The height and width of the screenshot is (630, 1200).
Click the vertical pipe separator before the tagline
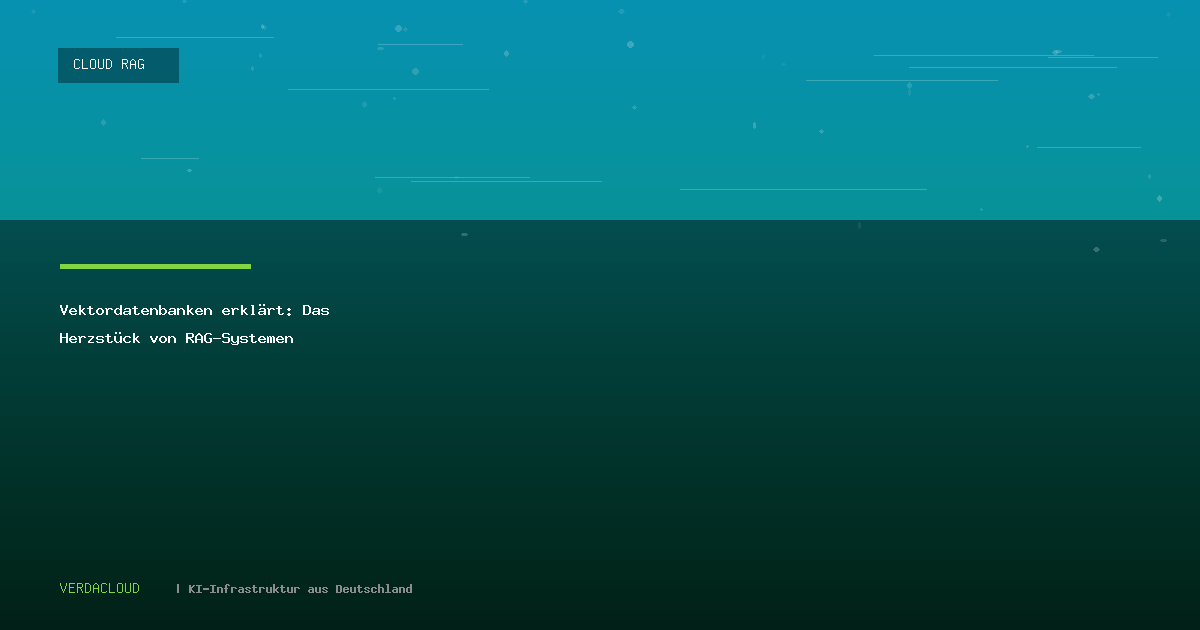(x=178, y=589)
